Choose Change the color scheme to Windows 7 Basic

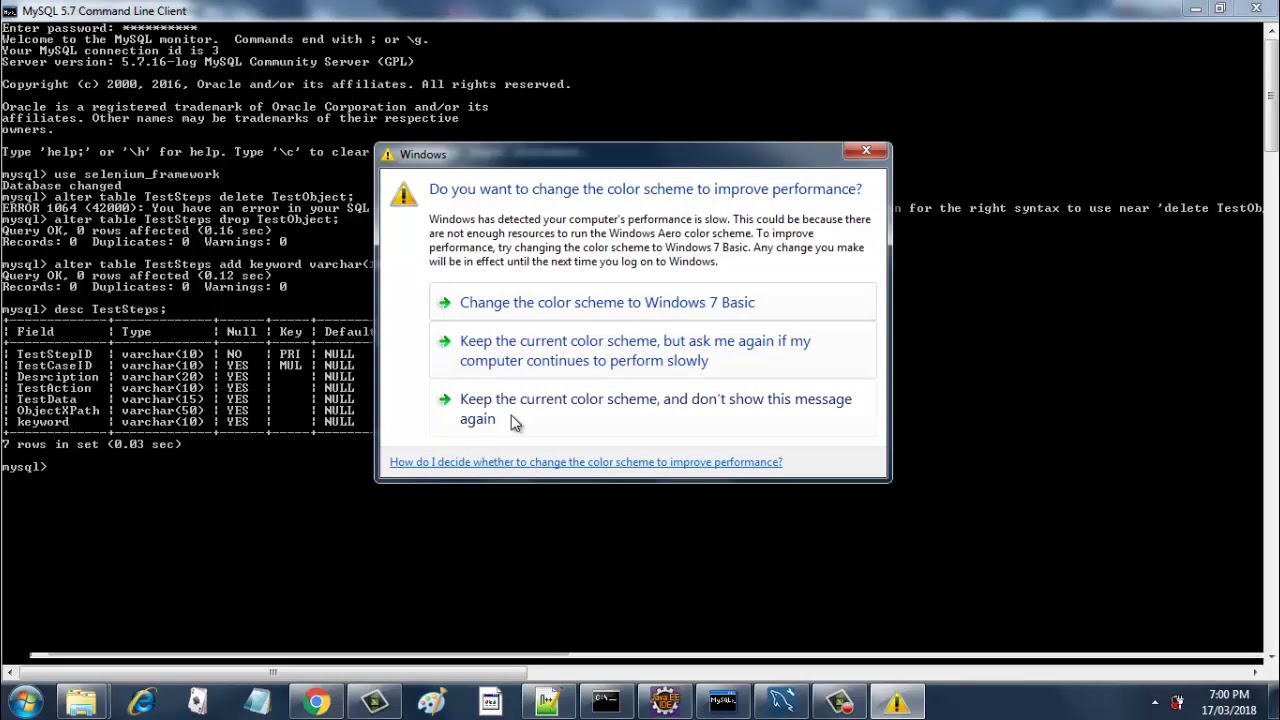tap(653, 302)
